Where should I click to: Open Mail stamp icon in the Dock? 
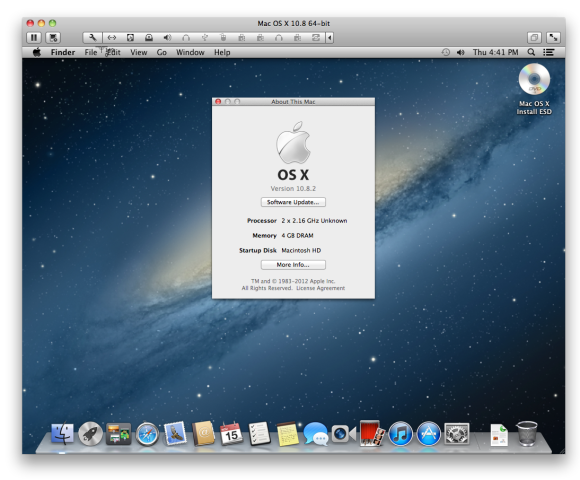tap(175, 433)
